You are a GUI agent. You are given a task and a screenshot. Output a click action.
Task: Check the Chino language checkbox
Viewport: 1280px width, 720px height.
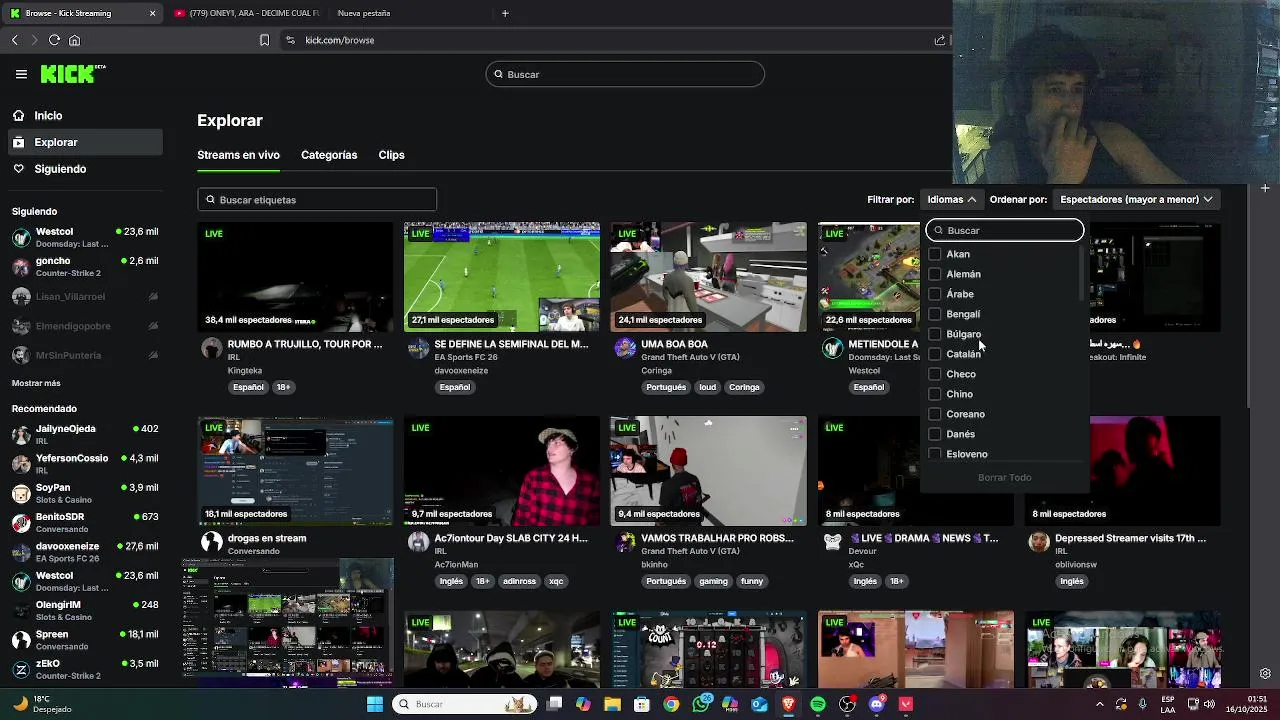[935, 394]
